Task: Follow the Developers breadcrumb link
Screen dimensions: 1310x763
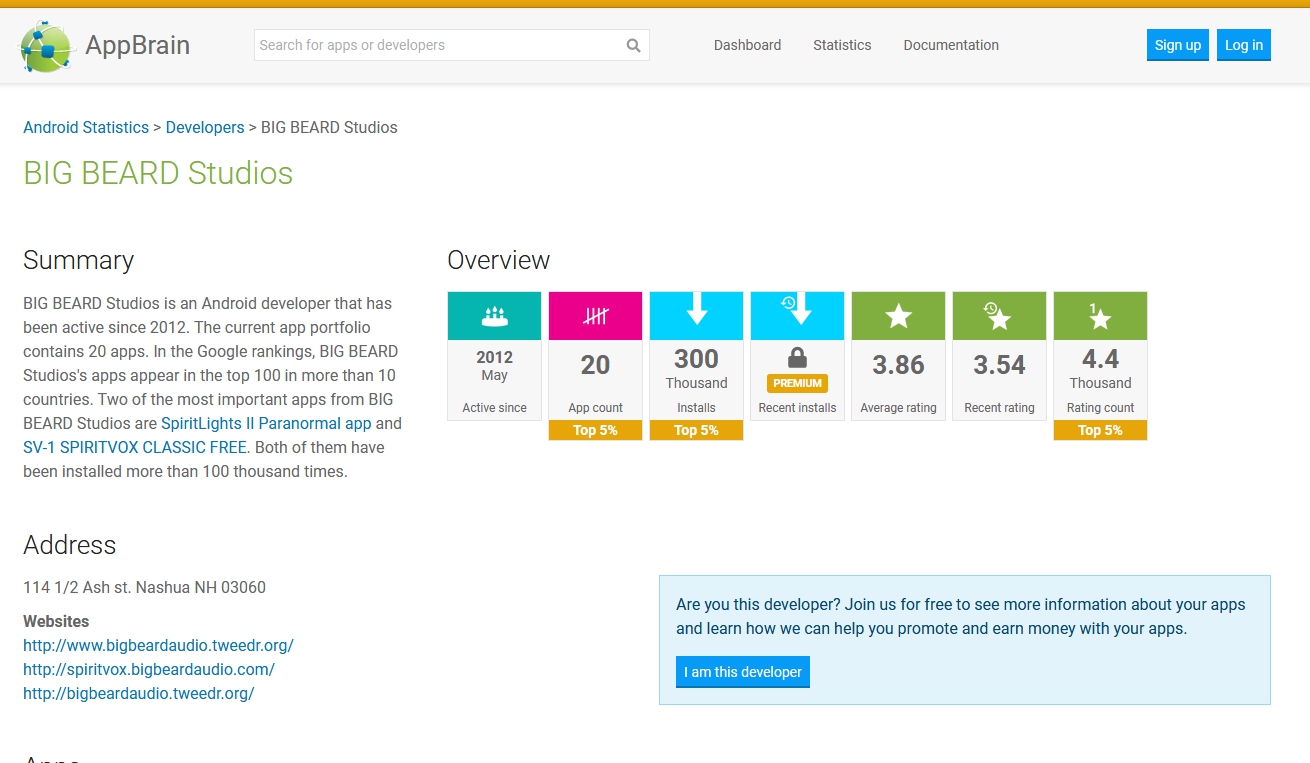Action: (x=205, y=127)
